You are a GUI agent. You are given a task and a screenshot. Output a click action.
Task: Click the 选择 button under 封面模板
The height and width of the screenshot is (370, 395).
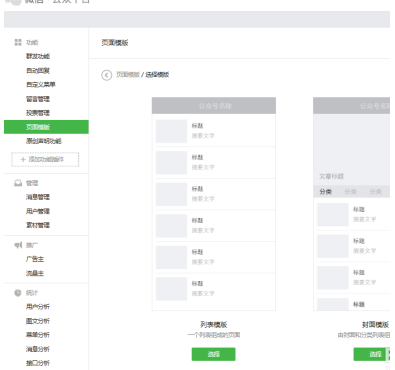click(x=371, y=354)
